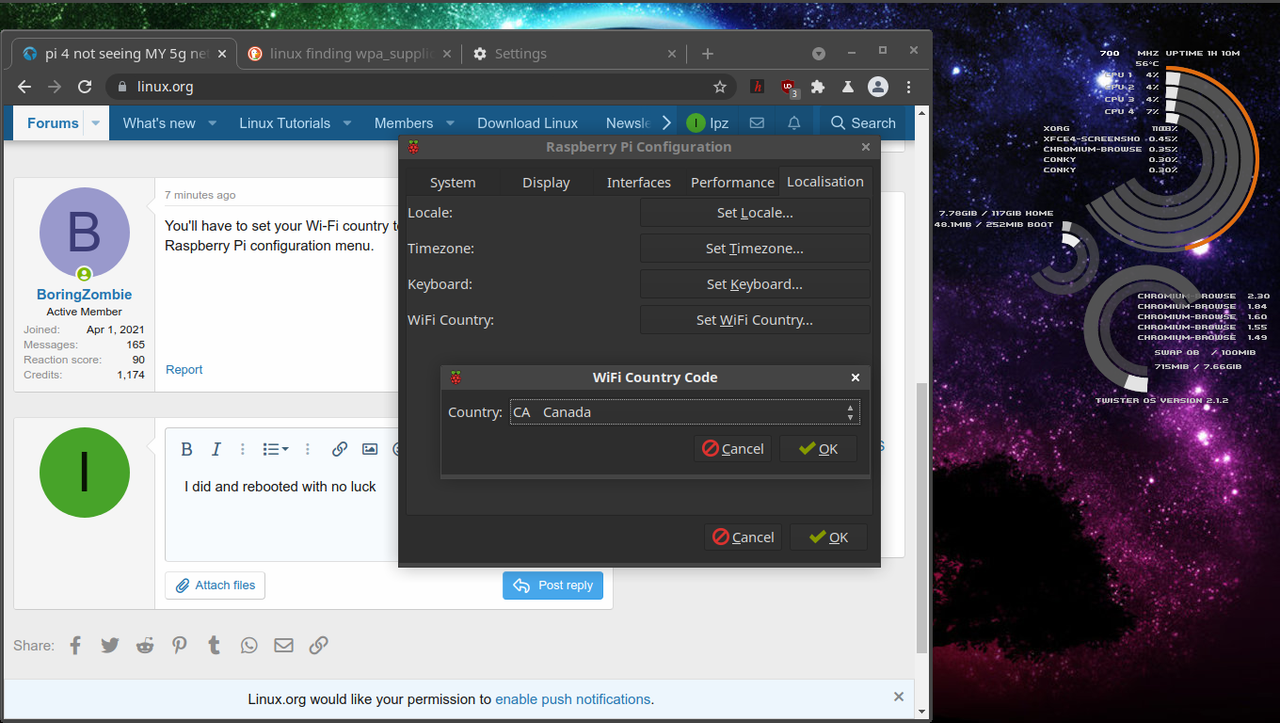Click the Set WiFi Country button
Viewport: 1280px width, 723px height.
tap(755, 320)
